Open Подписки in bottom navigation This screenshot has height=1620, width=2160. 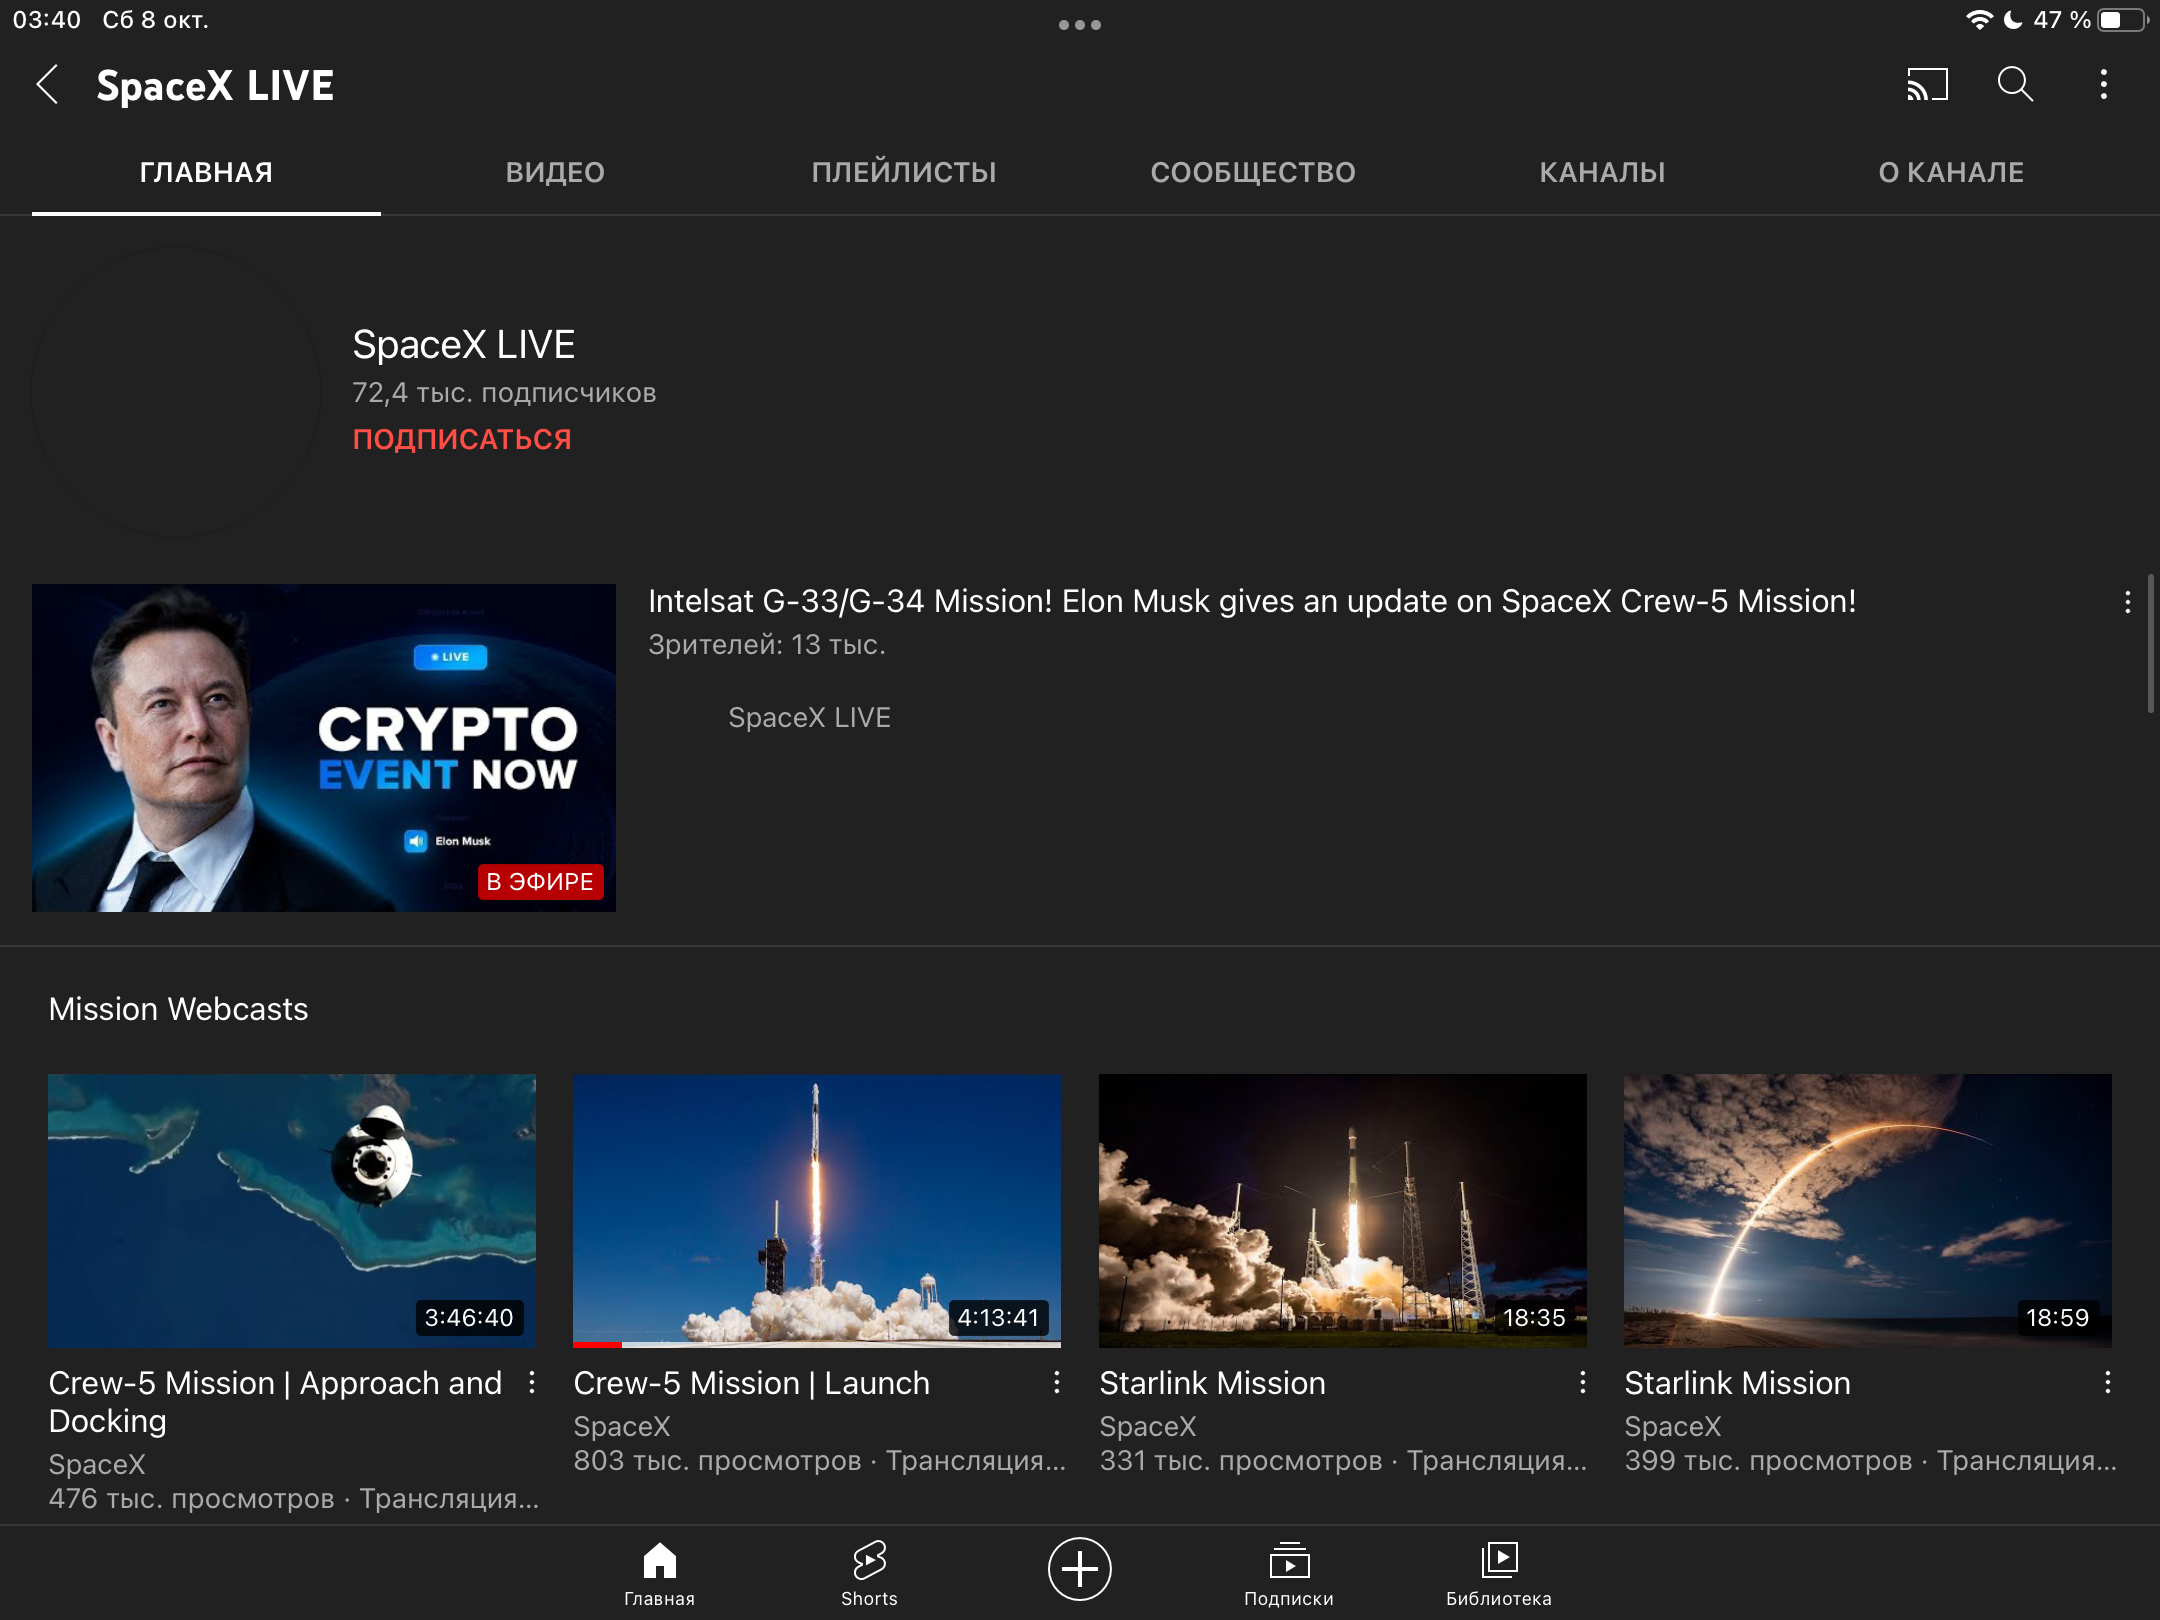coord(1289,1573)
